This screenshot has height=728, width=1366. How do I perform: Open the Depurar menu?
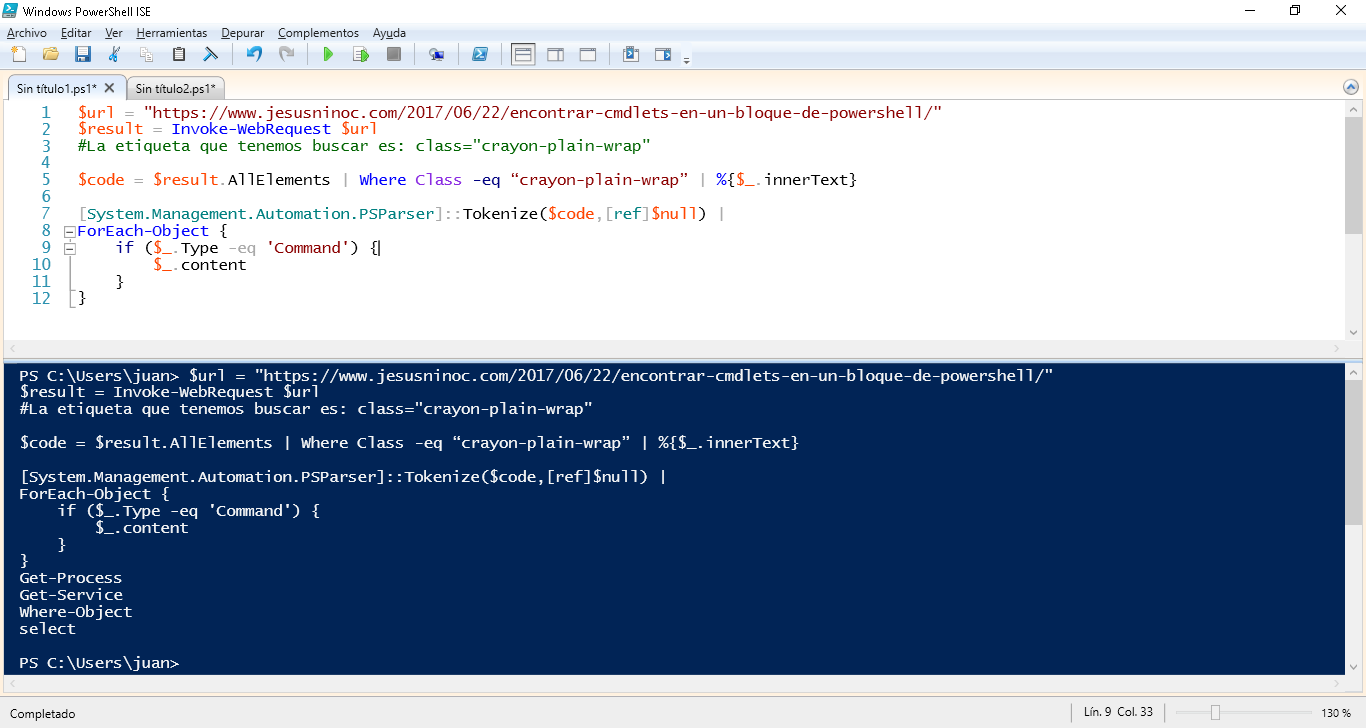(242, 32)
